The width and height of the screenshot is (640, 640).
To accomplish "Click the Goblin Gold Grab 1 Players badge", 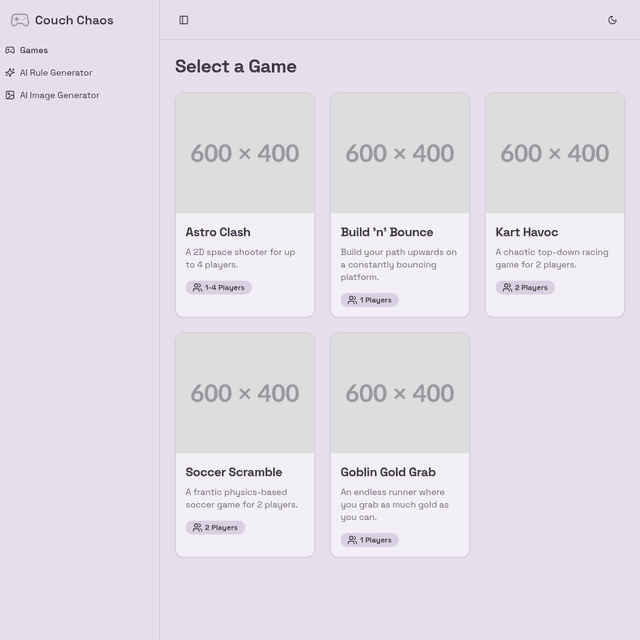I will (x=369, y=540).
